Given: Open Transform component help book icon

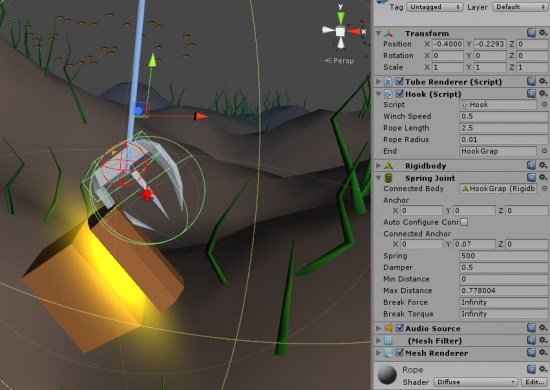Looking at the screenshot, I should pos(531,33).
